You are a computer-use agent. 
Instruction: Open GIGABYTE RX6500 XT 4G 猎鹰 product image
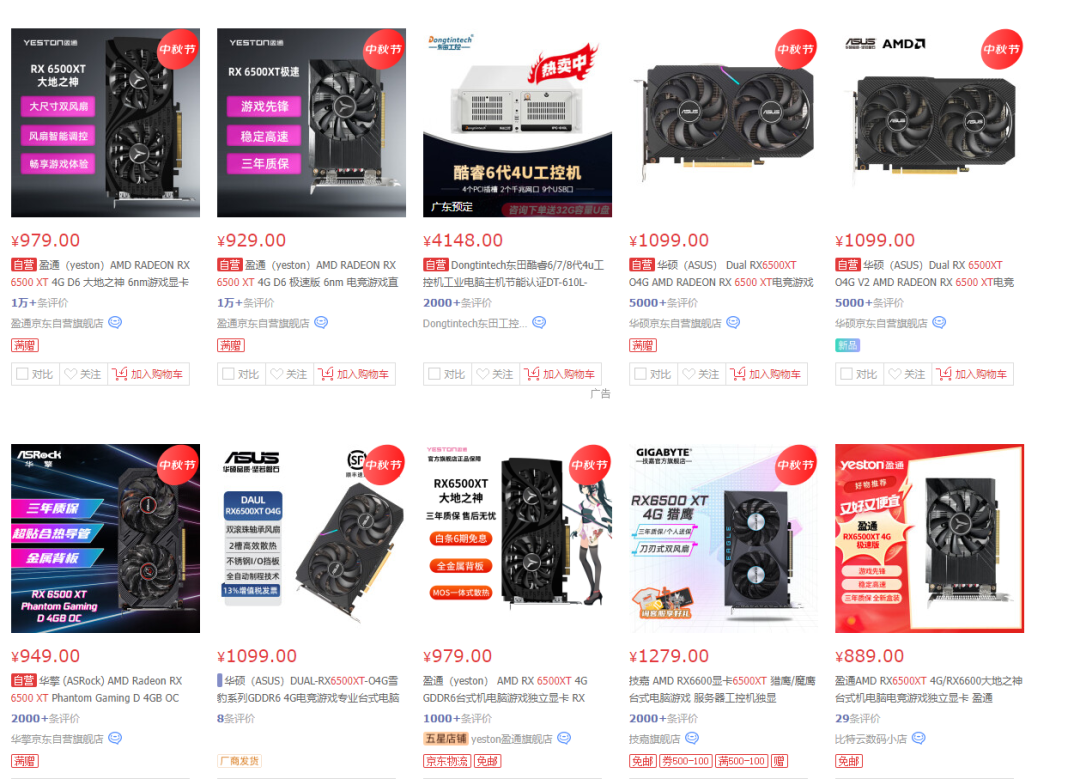723,538
